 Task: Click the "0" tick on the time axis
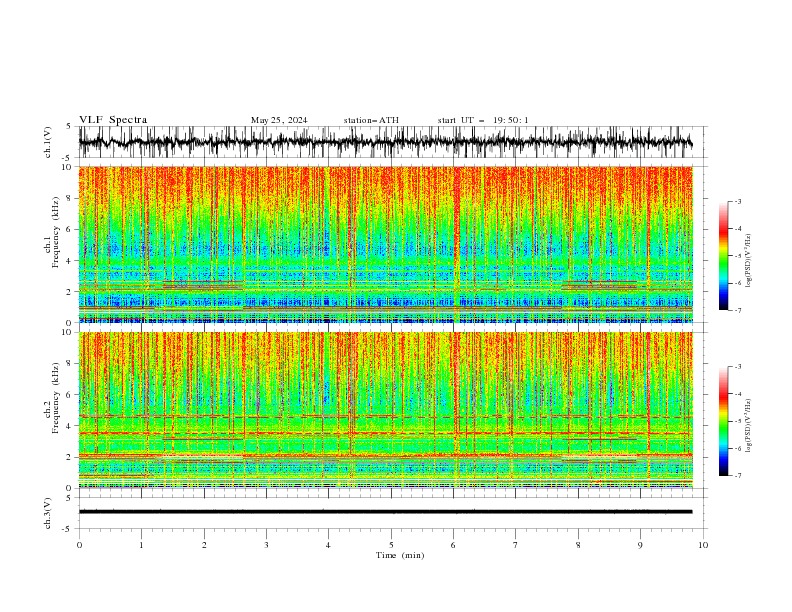(79, 545)
